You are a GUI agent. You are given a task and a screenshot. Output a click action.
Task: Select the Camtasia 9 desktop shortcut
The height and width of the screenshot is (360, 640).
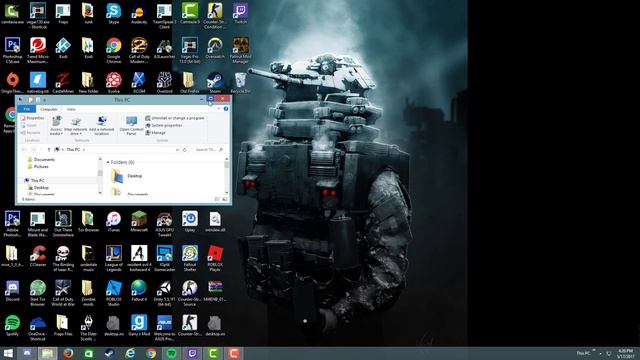pos(189,13)
